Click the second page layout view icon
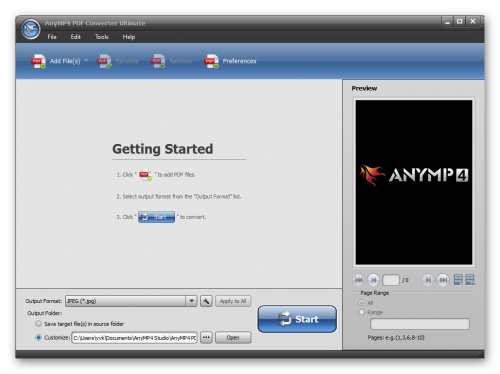 click(x=470, y=280)
